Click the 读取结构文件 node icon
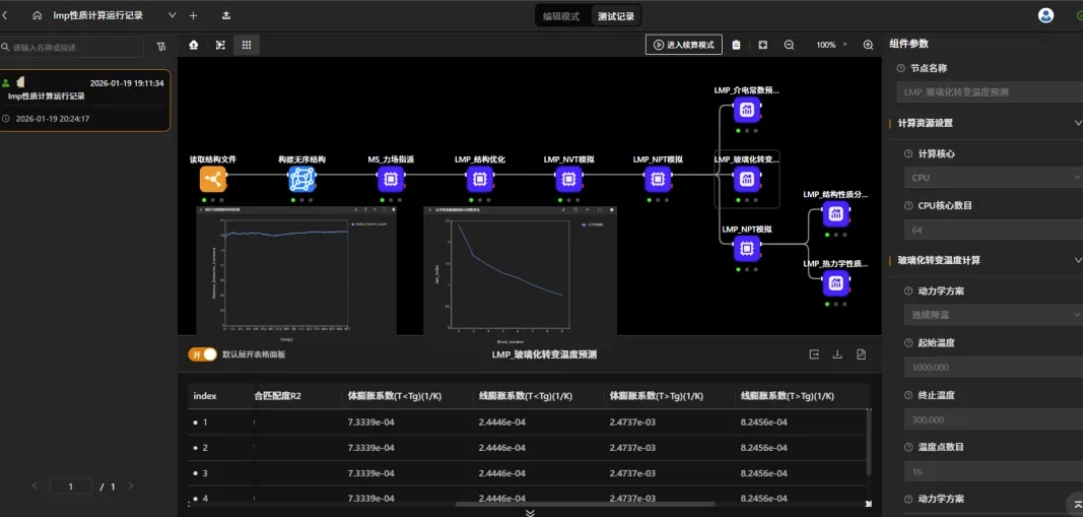The height and width of the screenshot is (517, 1083). [x=213, y=179]
